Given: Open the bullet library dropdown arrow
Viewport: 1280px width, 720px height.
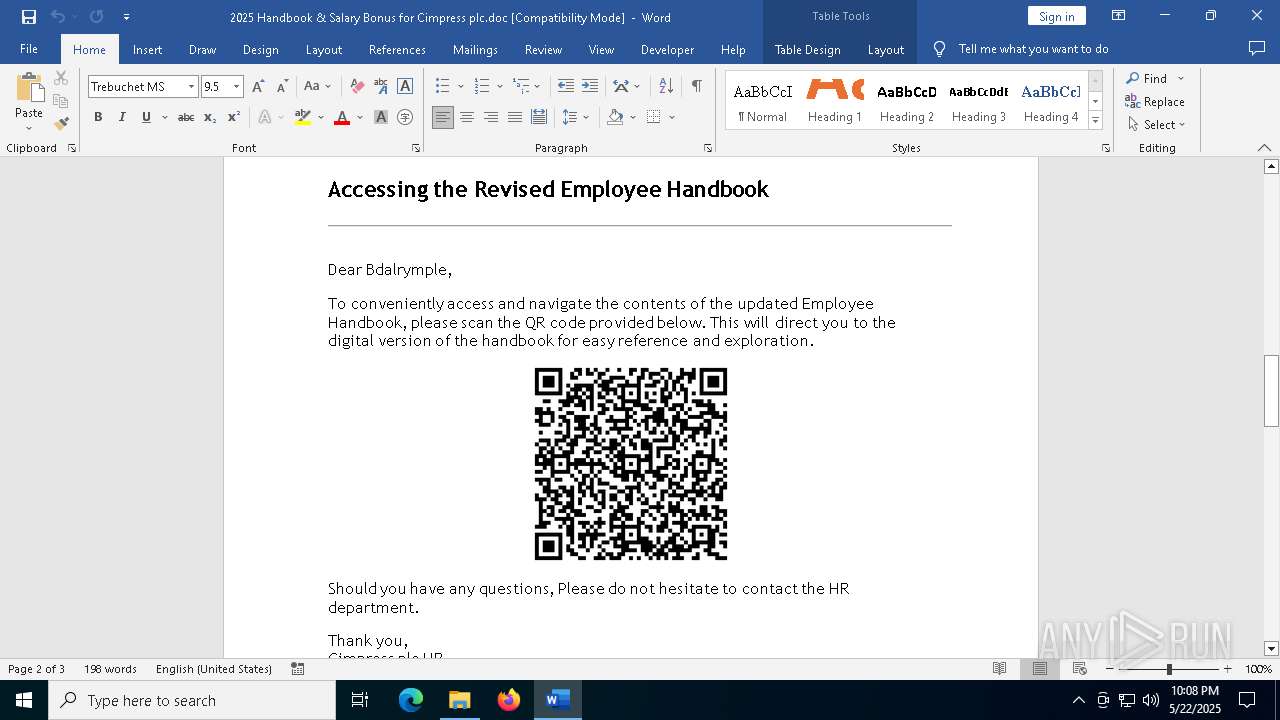Looking at the screenshot, I should pyautogui.click(x=461, y=87).
